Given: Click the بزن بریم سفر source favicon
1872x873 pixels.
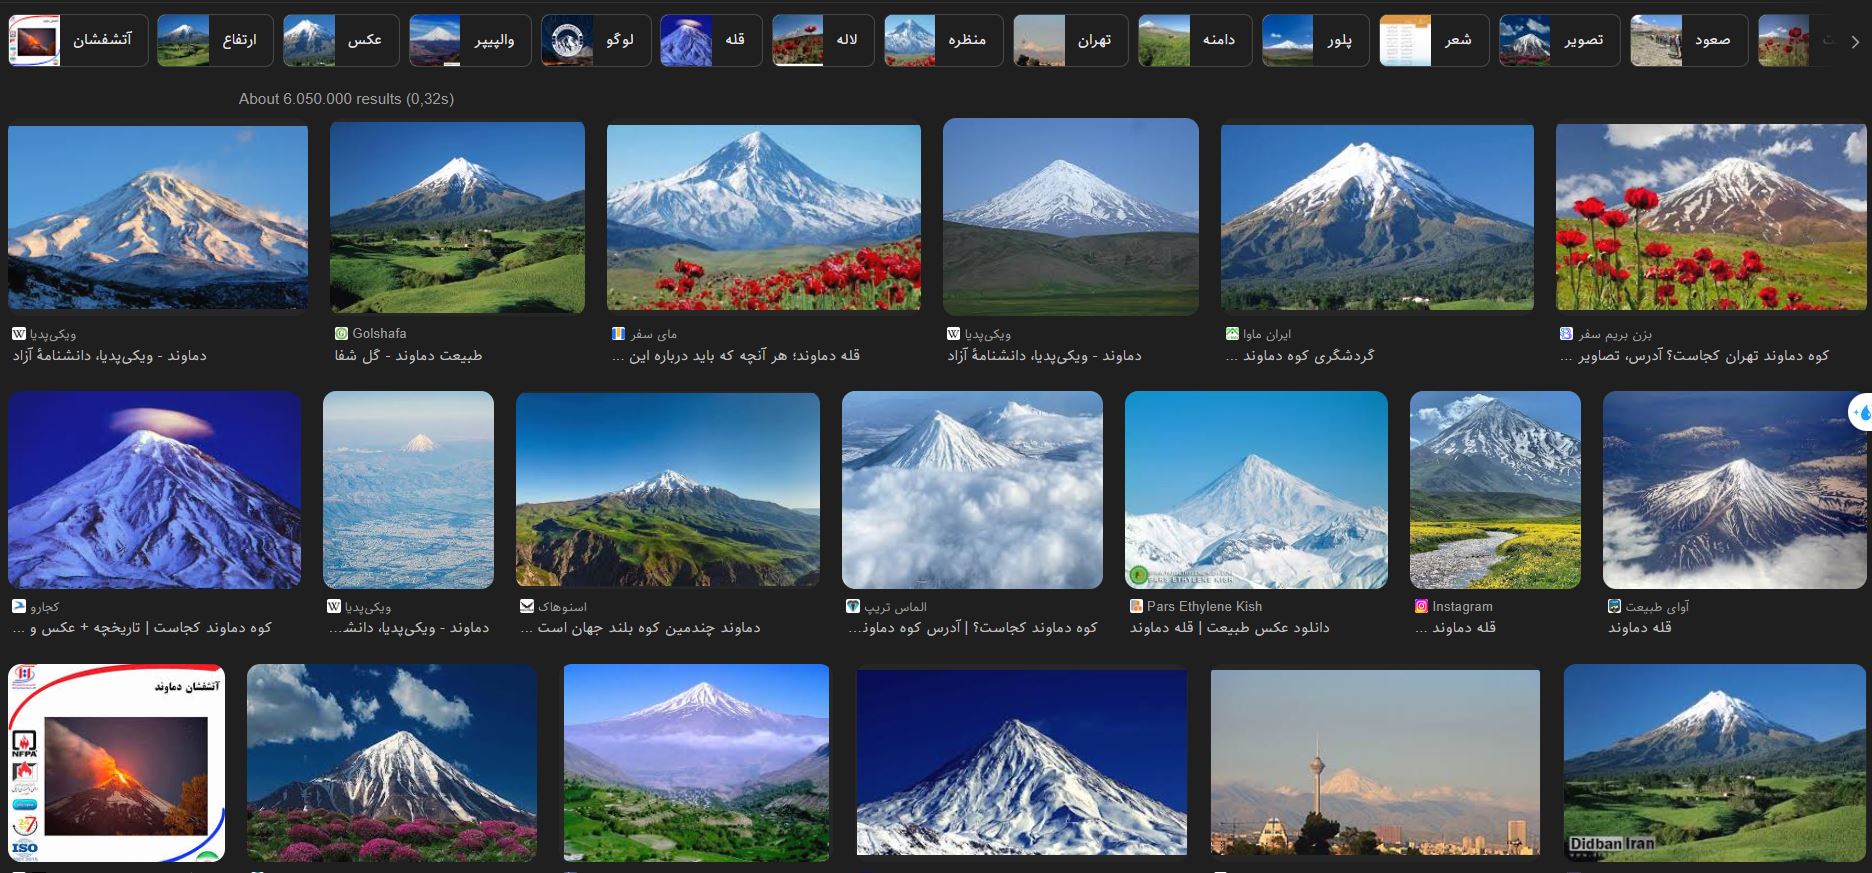Looking at the screenshot, I should point(1566,334).
